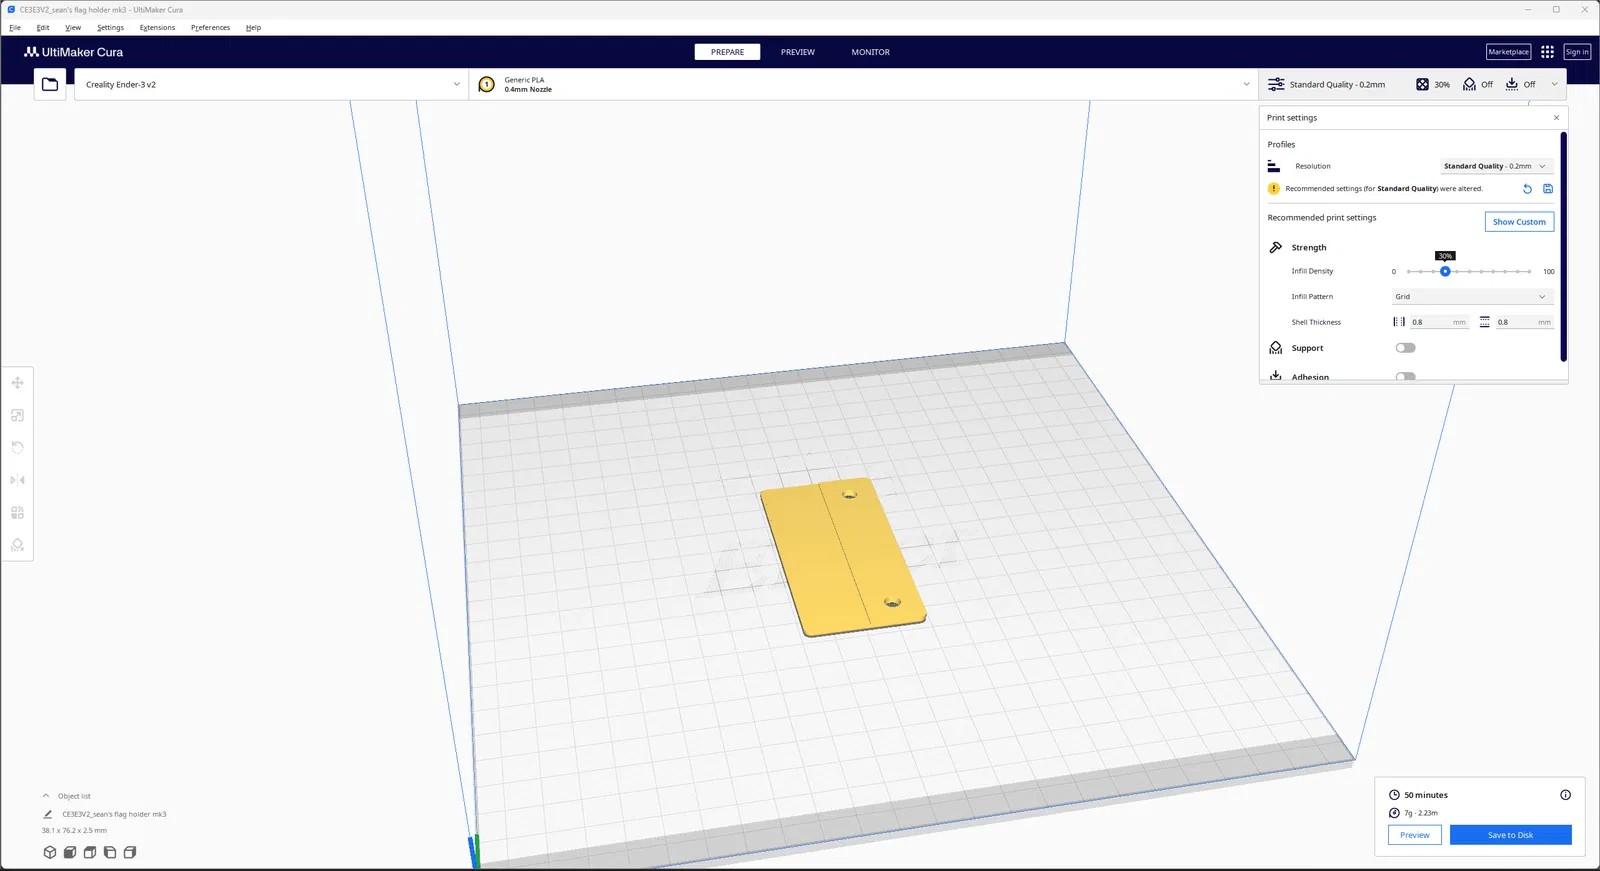Open print info via the circled i icon
The width and height of the screenshot is (1600, 871).
pos(1565,795)
